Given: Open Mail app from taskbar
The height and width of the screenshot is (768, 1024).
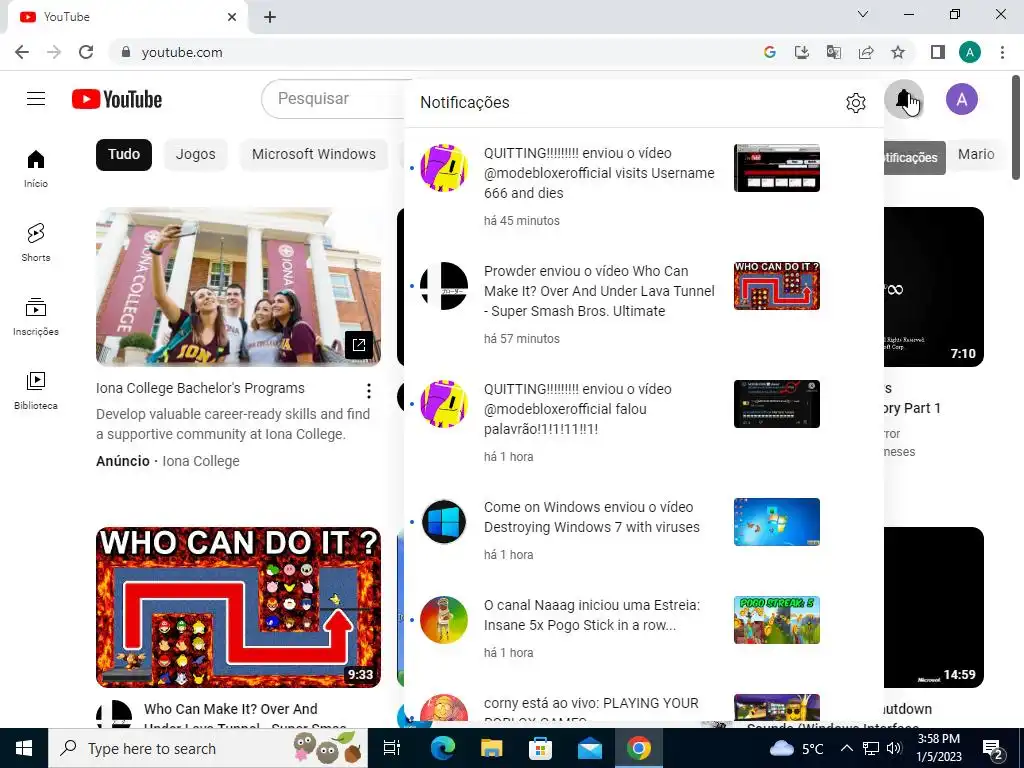Looking at the screenshot, I should point(590,748).
